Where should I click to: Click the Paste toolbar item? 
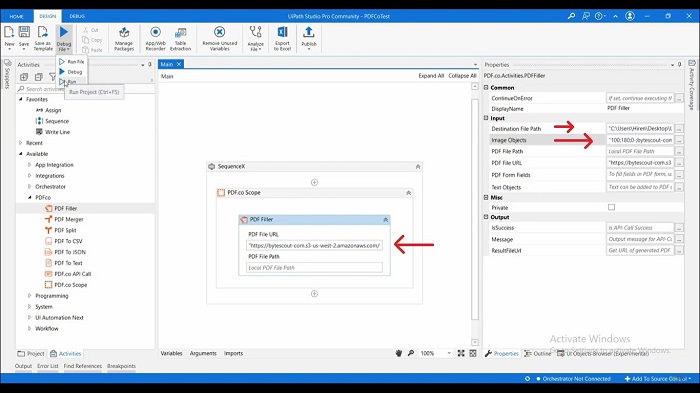[x=92, y=50]
